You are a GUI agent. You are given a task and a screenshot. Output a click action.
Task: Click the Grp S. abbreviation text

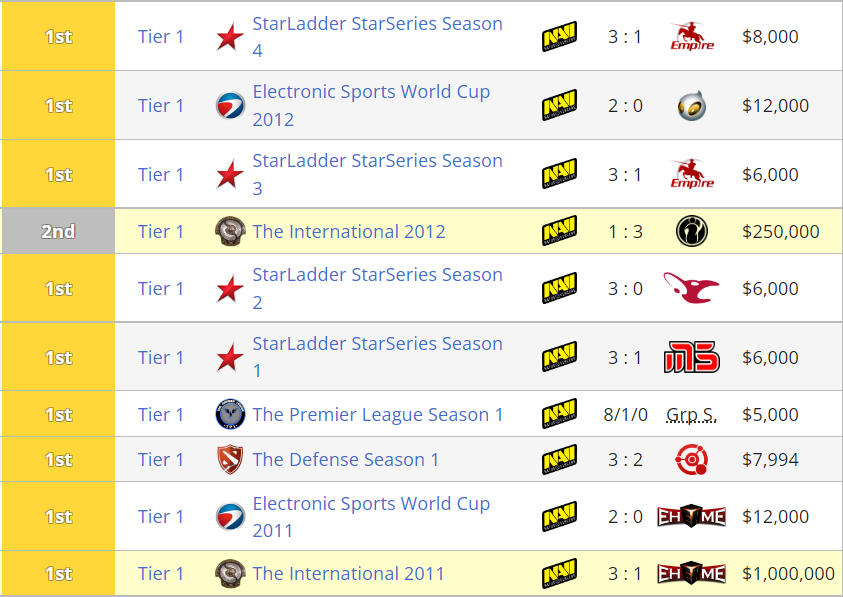pos(691,415)
